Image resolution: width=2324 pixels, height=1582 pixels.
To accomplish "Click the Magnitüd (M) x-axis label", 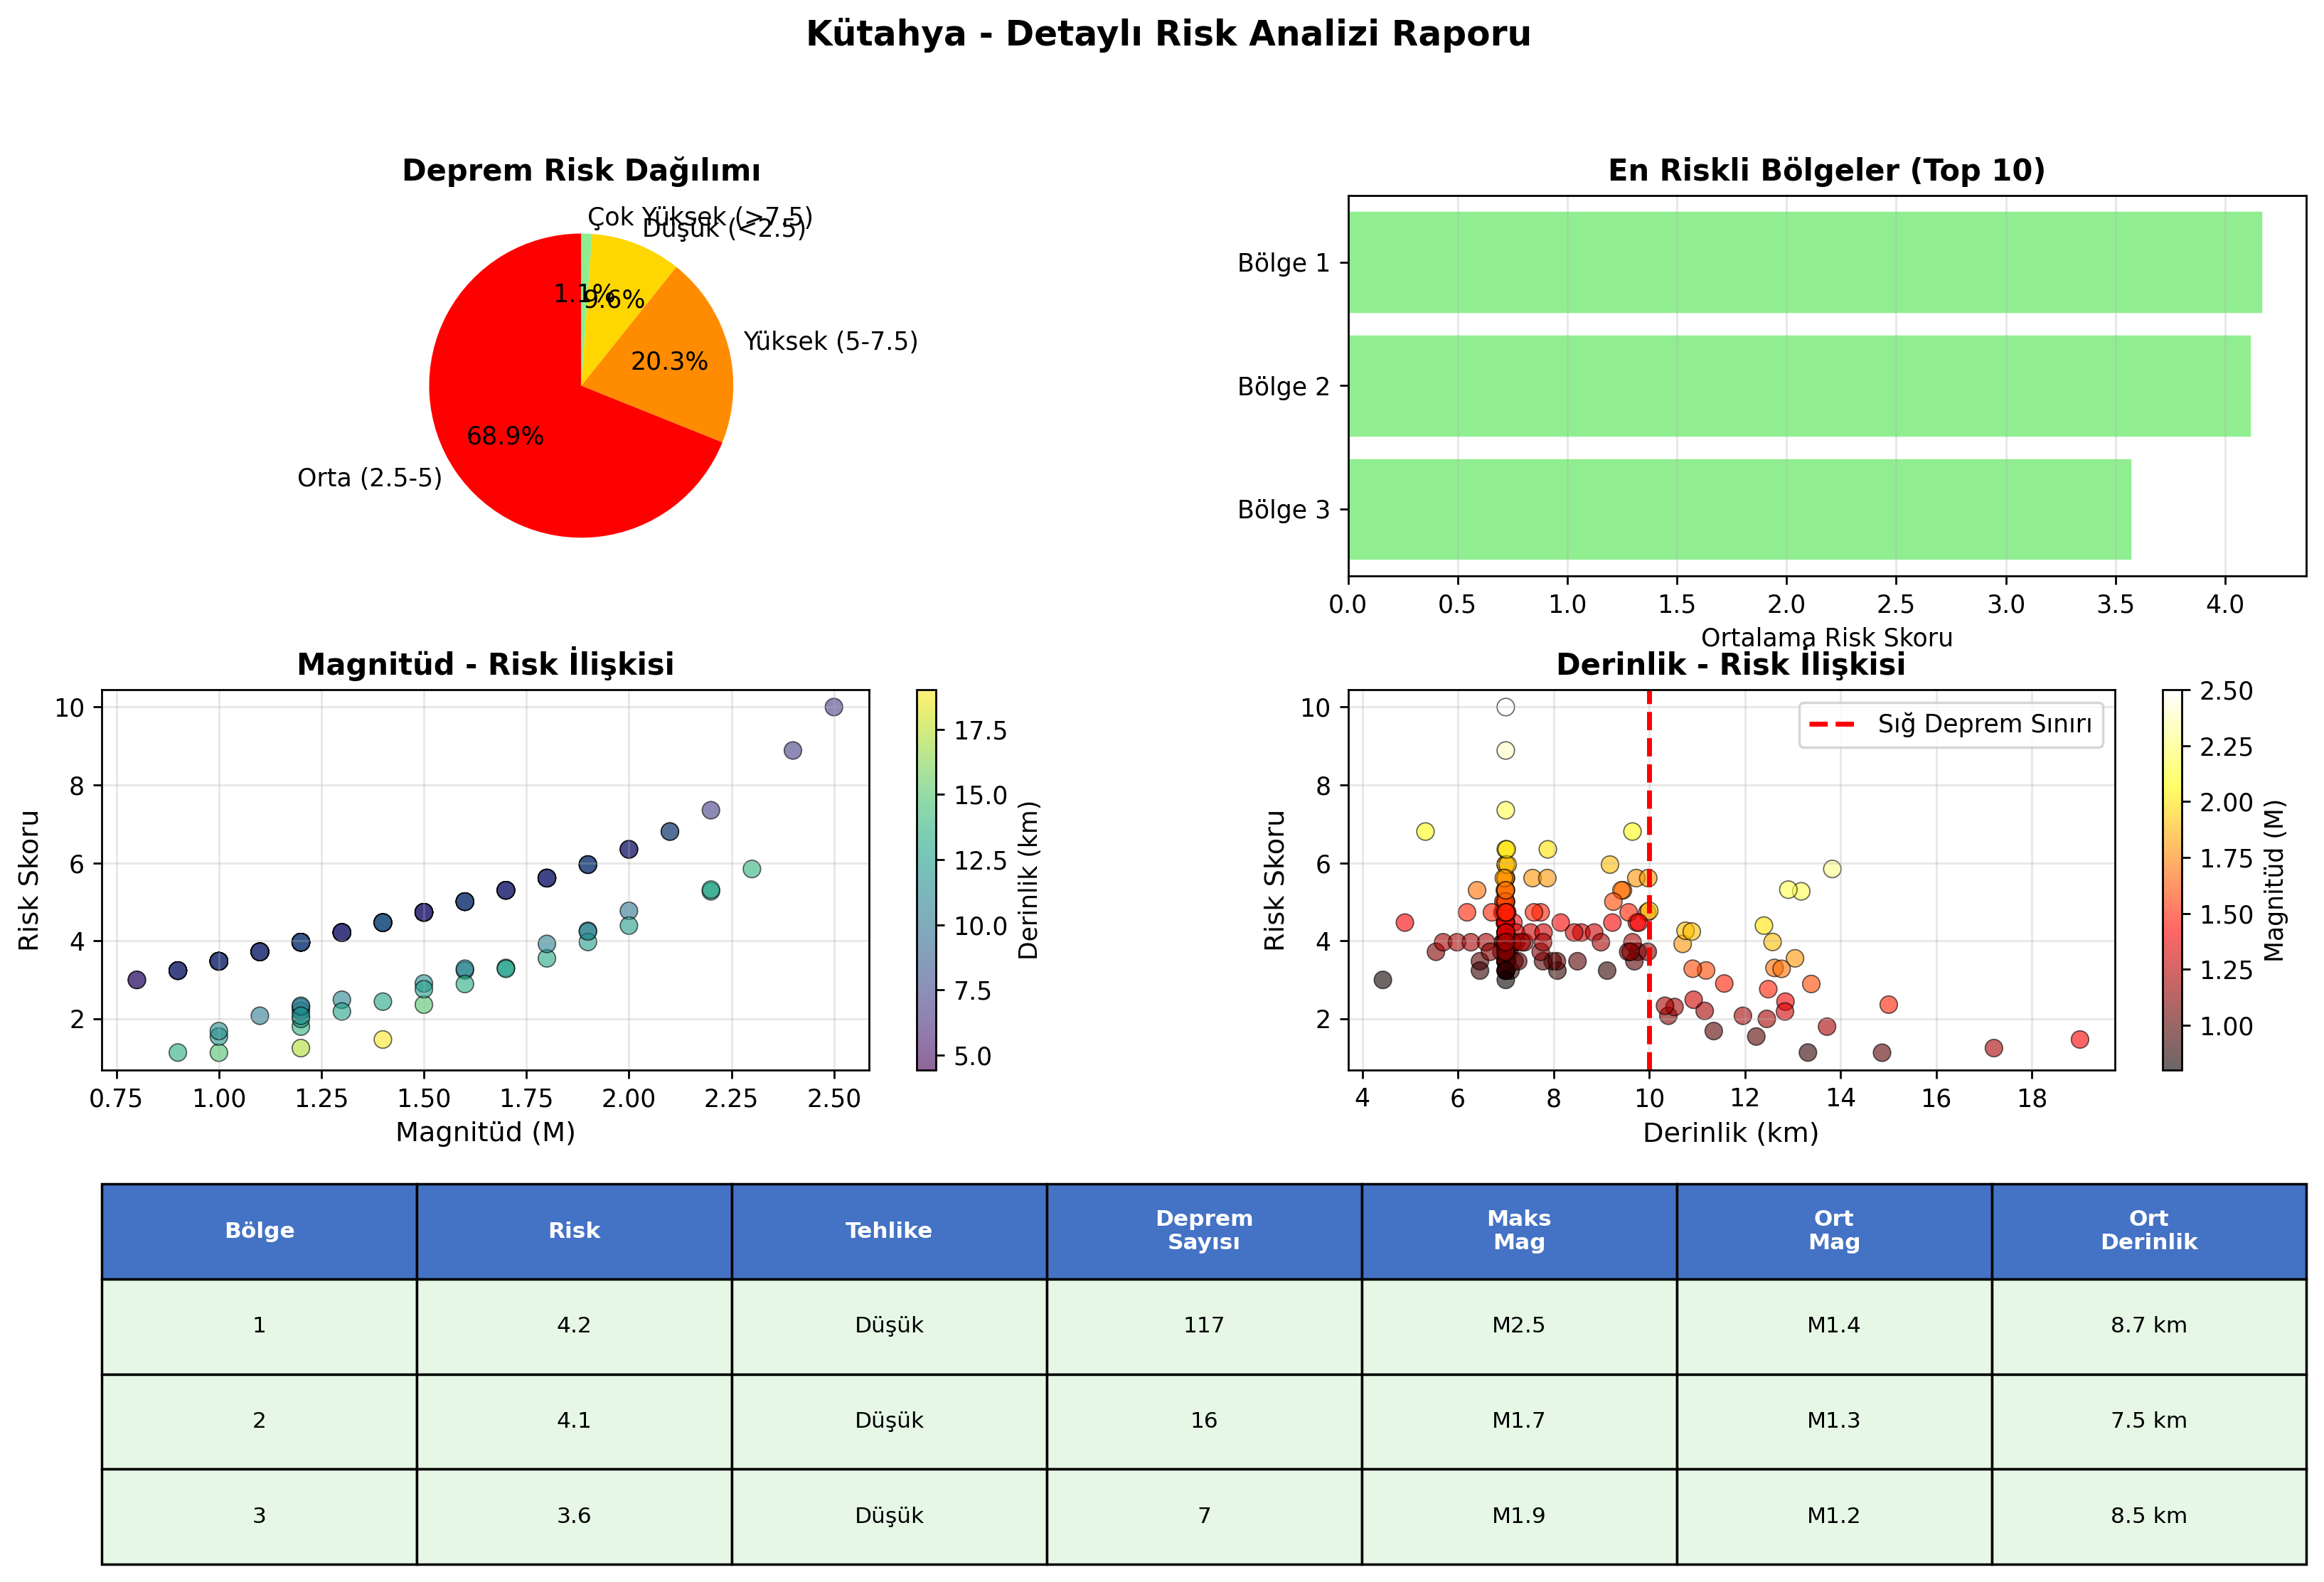I will 486,1132.
